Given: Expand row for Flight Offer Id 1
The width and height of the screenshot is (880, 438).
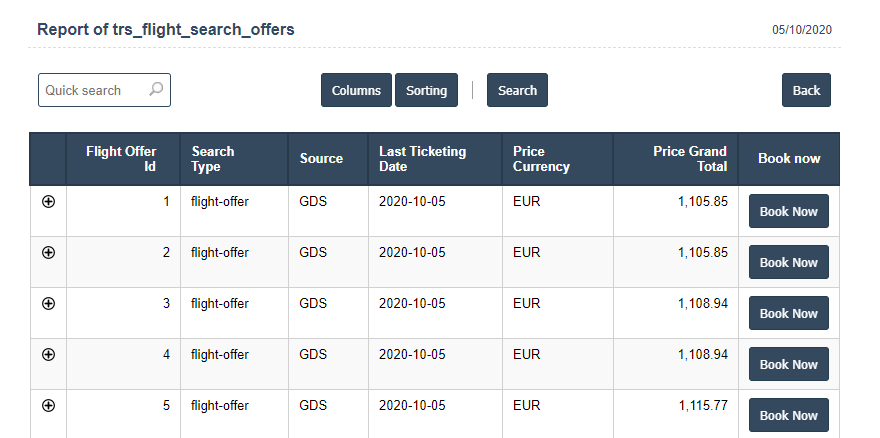Looking at the screenshot, I should [x=48, y=201].
